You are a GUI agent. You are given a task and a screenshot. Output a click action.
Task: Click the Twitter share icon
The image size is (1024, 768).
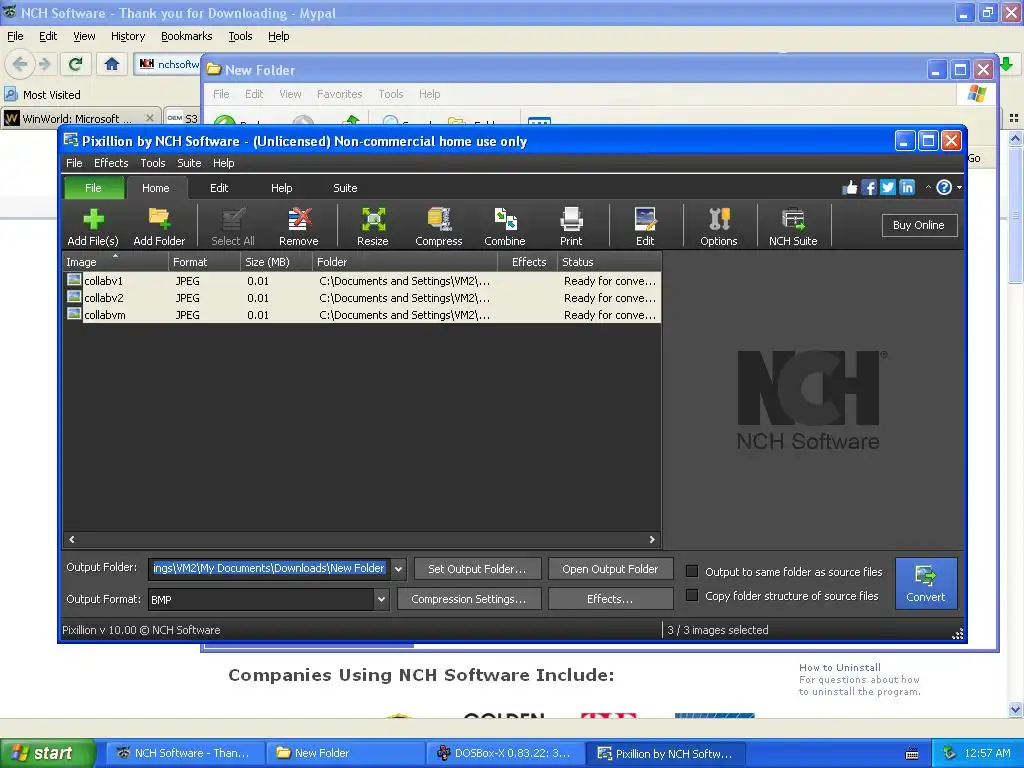coord(888,188)
